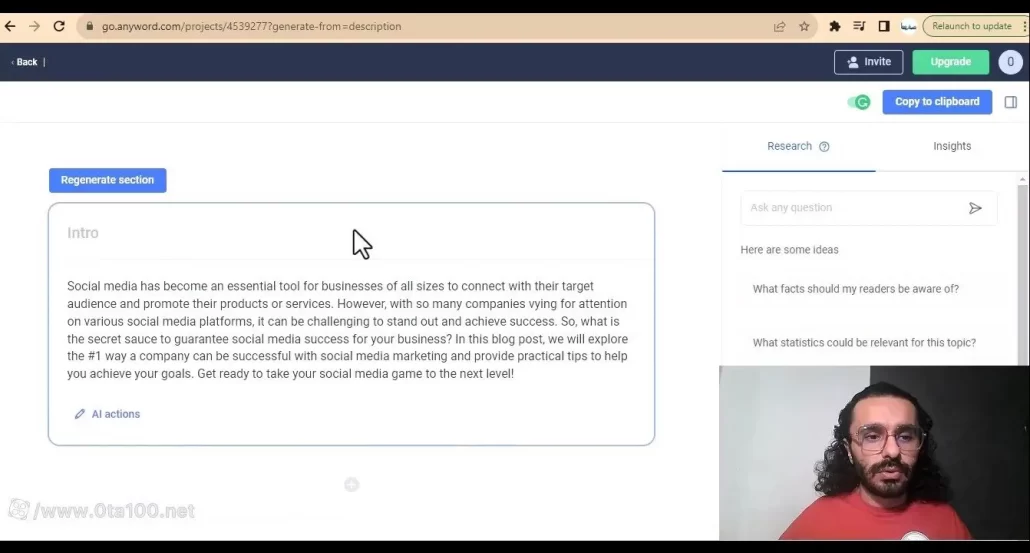Collapse the right side panel icon
1030x553 pixels.
(x=1011, y=102)
